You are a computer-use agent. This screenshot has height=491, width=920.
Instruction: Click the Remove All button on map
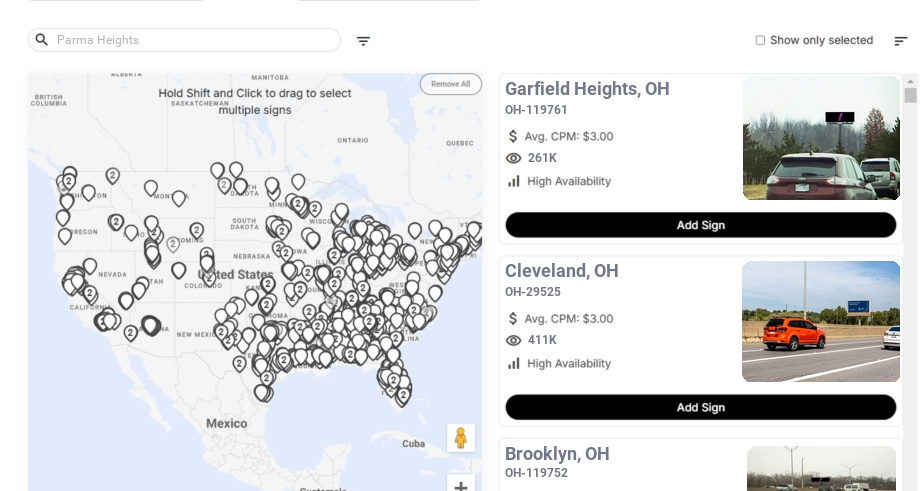click(x=450, y=84)
